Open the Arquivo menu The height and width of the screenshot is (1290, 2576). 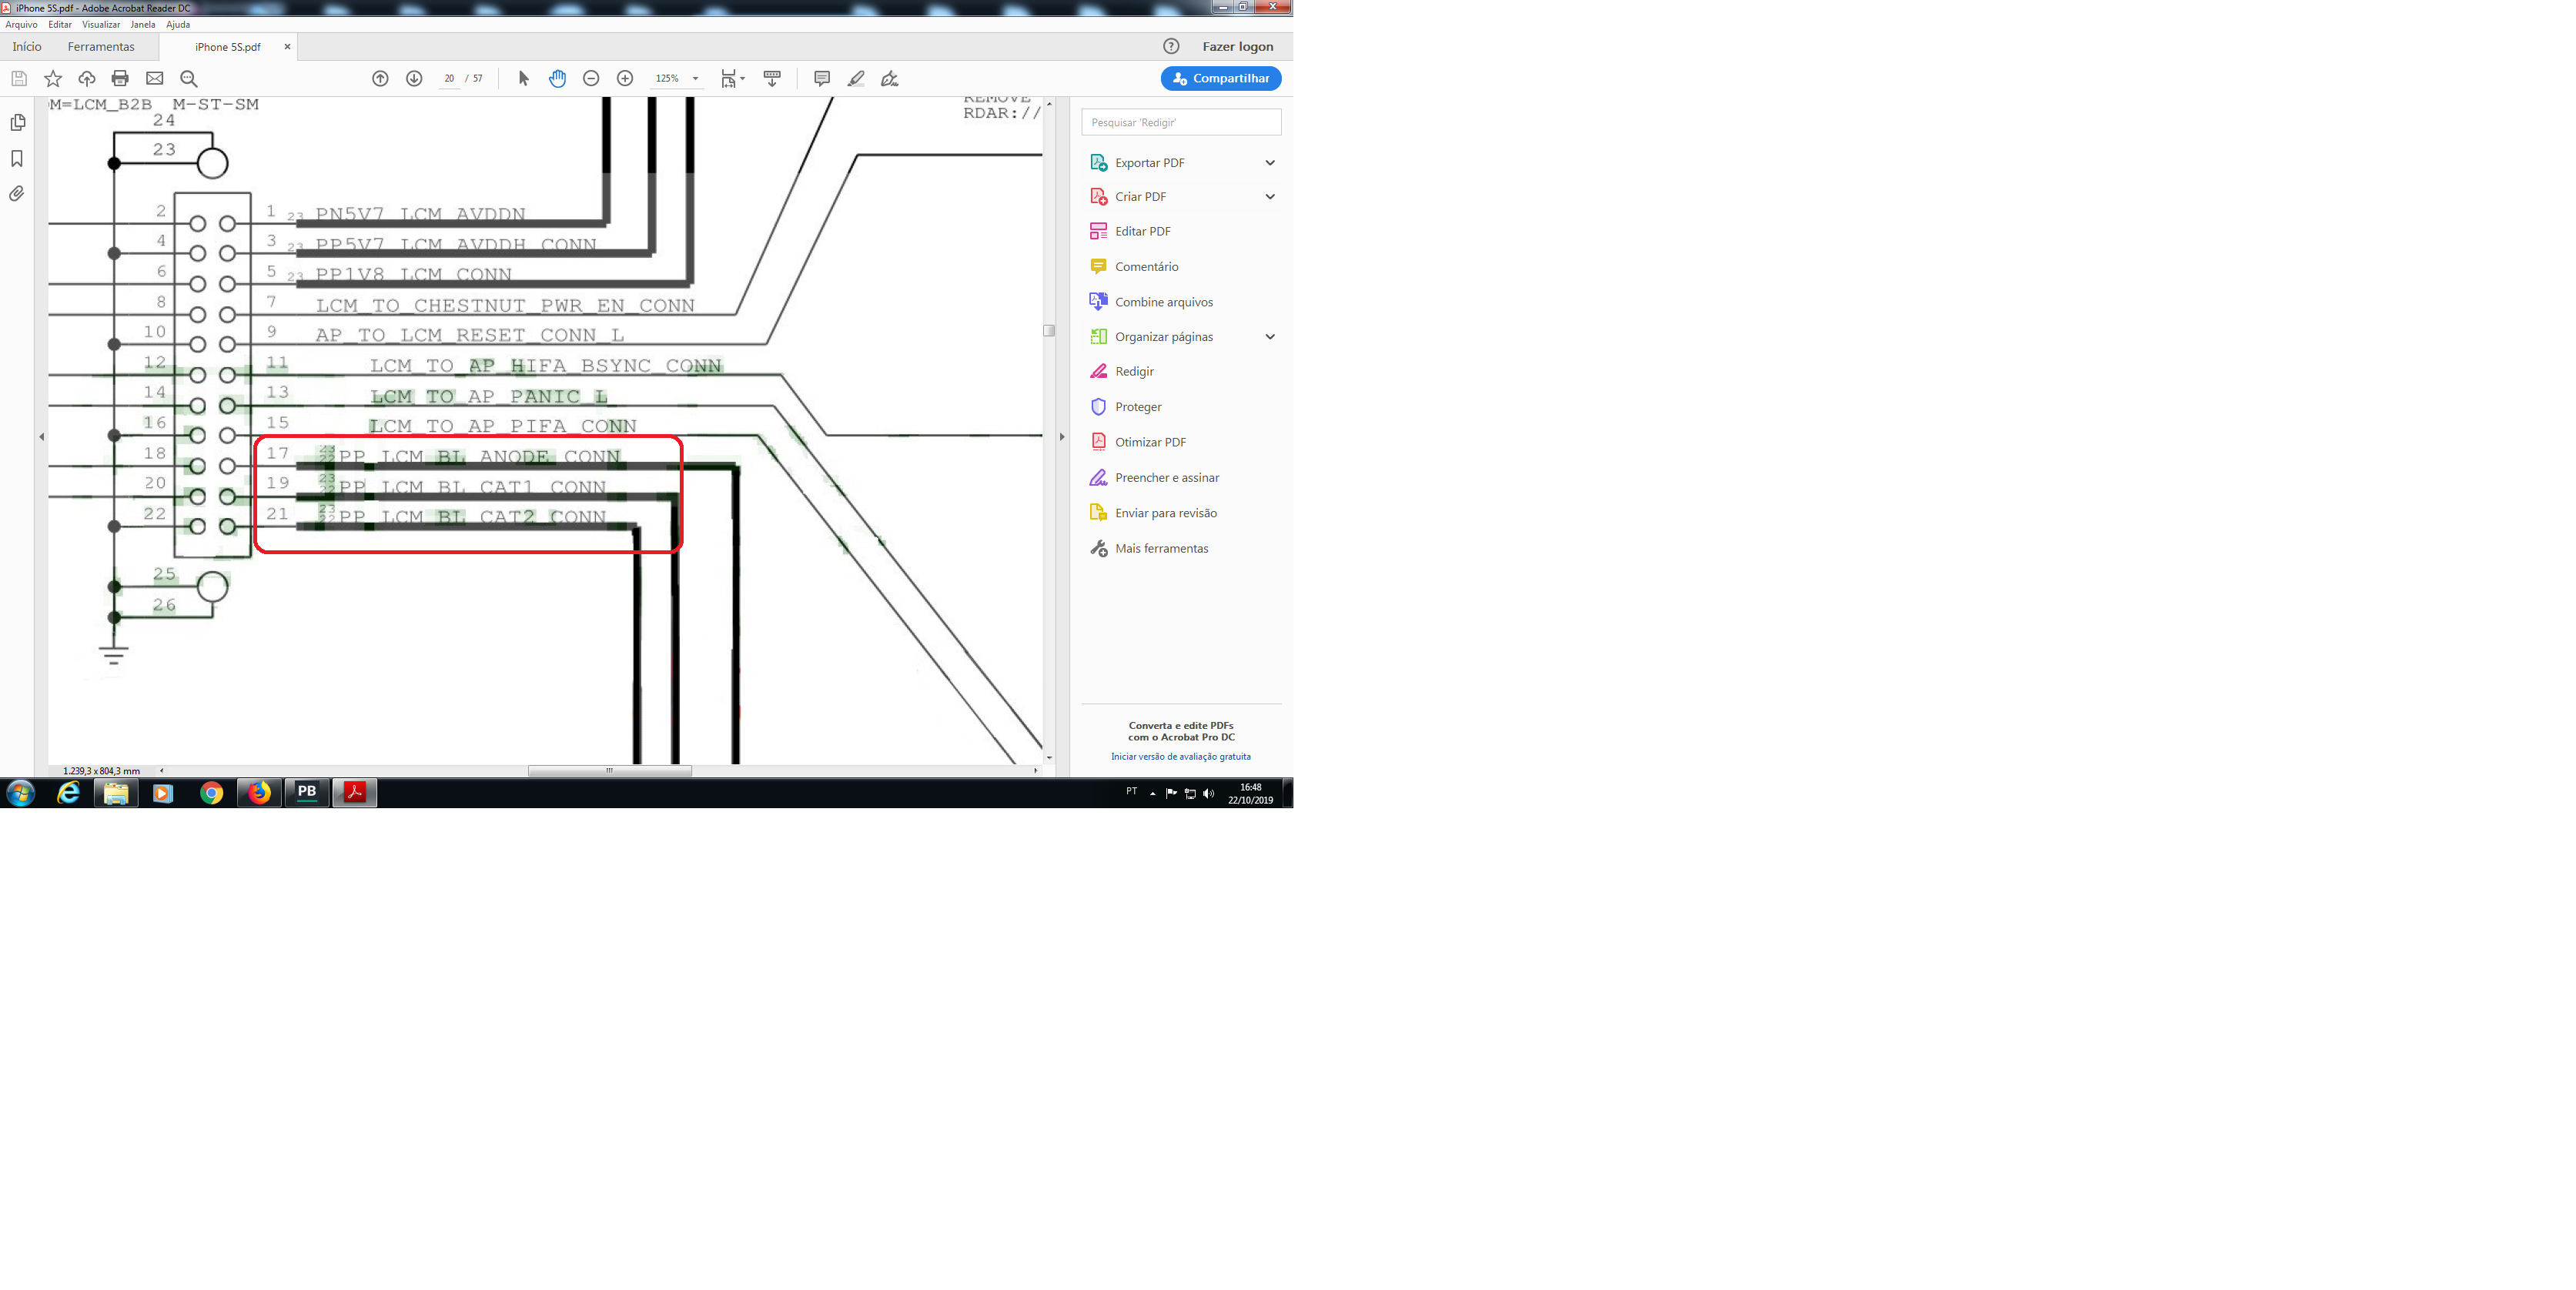pyautogui.click(x=21, y=24)
